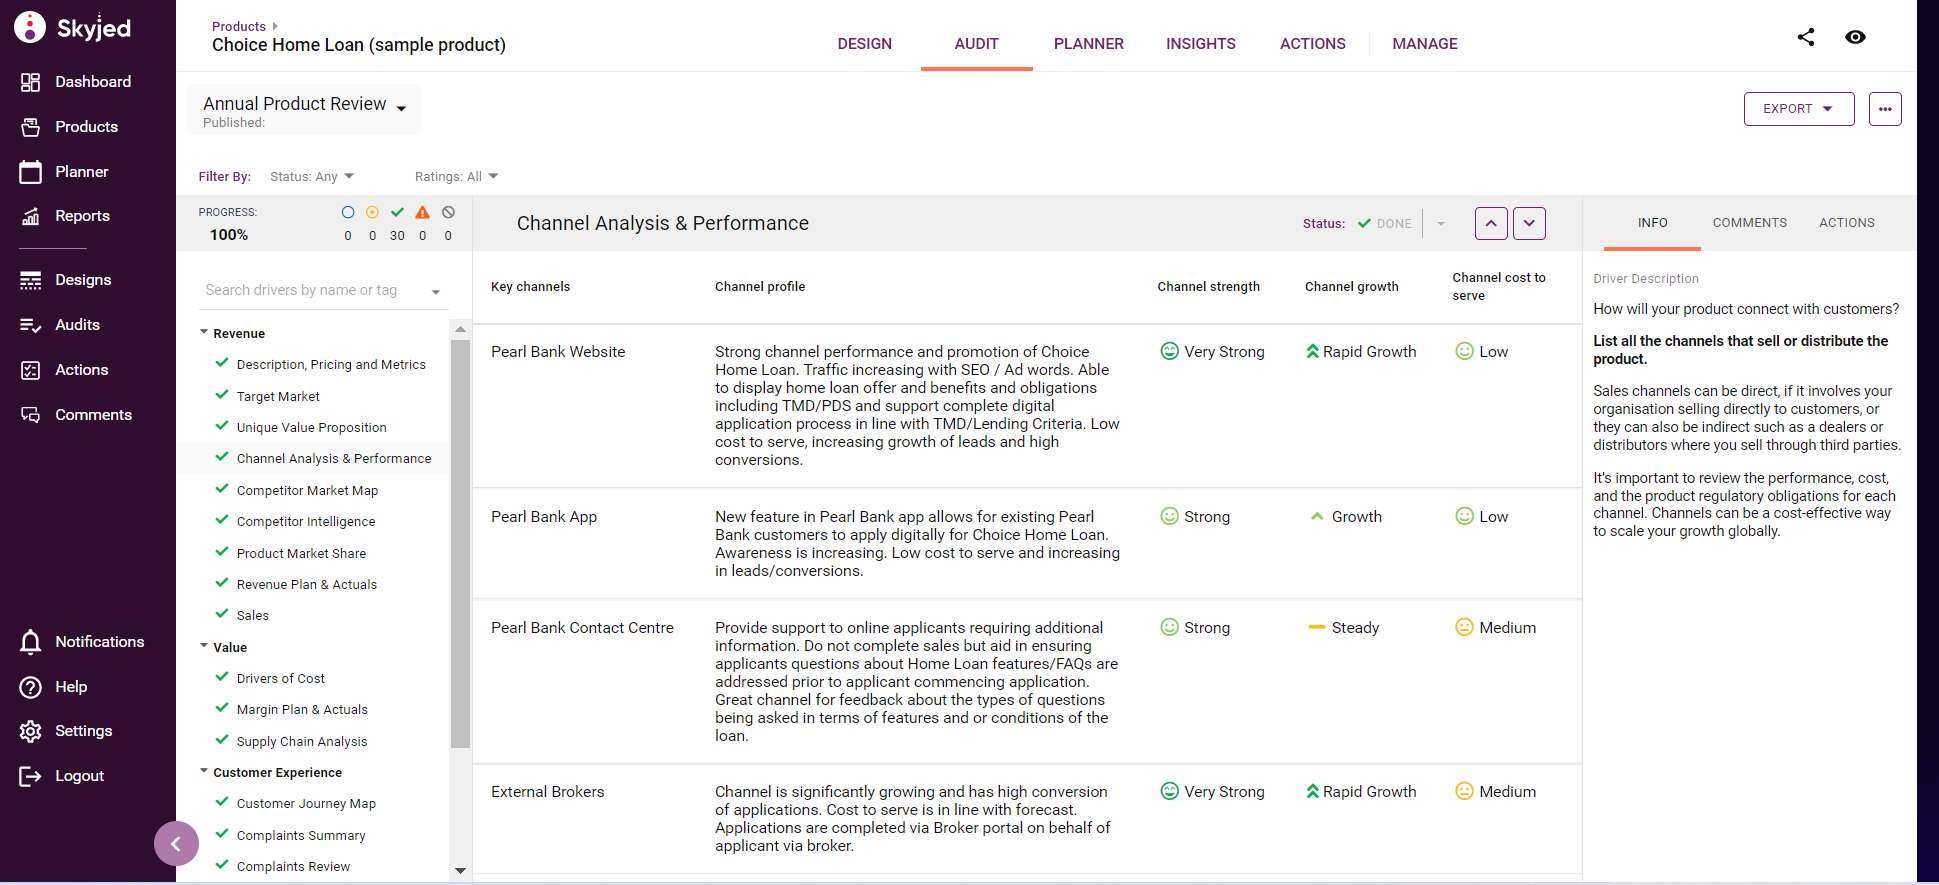Screen dimensions: 1939x885
Task: Click the green checkmark progress icon
Action: coord(397,212)
